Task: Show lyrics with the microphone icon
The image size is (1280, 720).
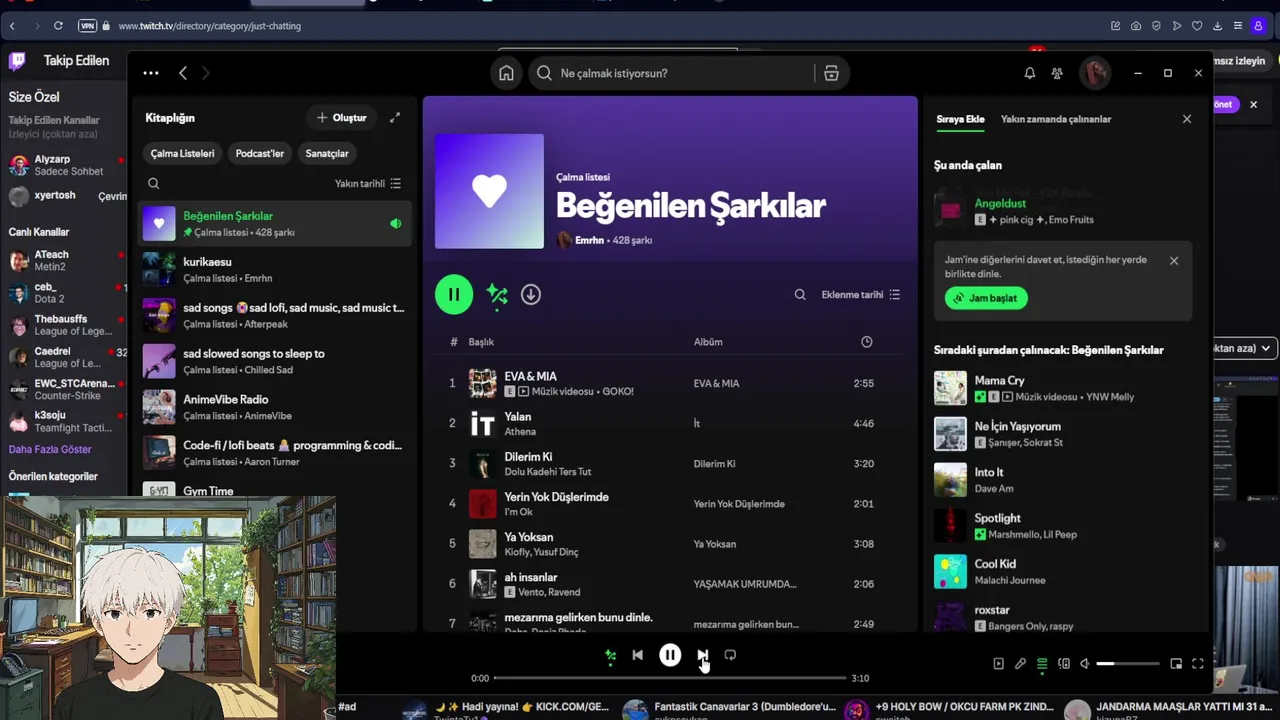Action: [x=1020, y=664]
